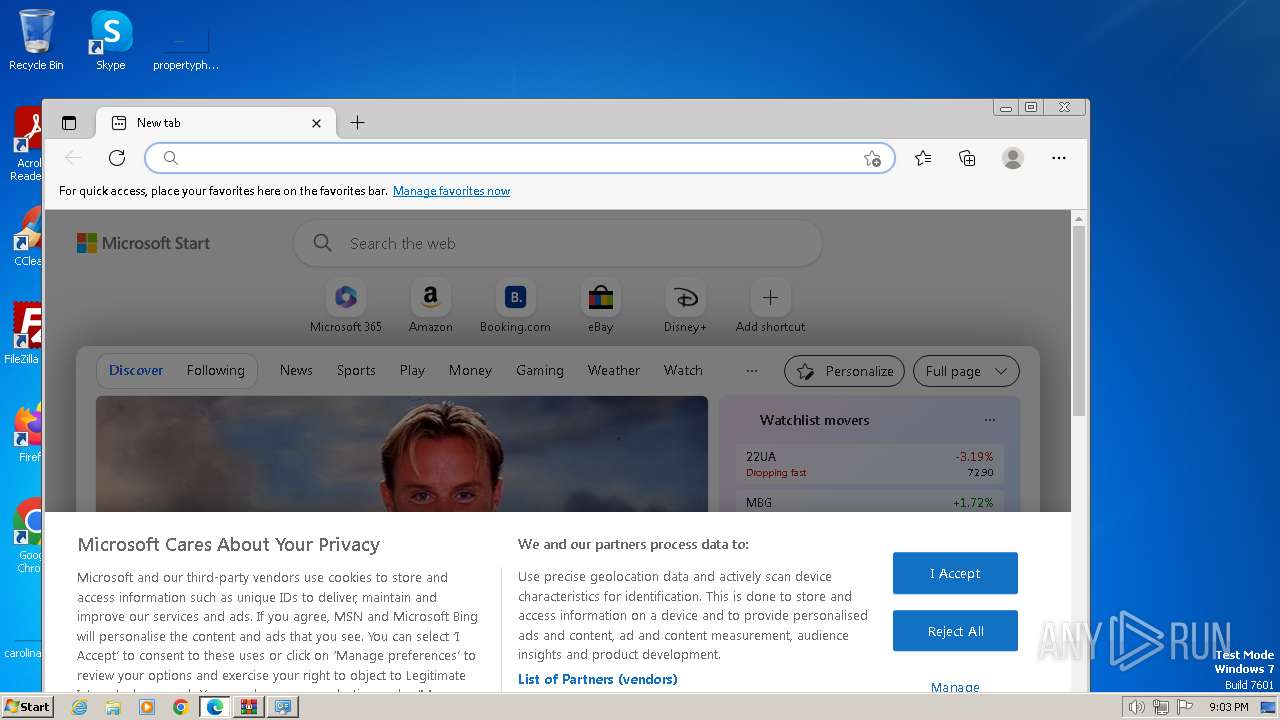
Task: Click the back navigation arrow
Action: coord(73,158)
